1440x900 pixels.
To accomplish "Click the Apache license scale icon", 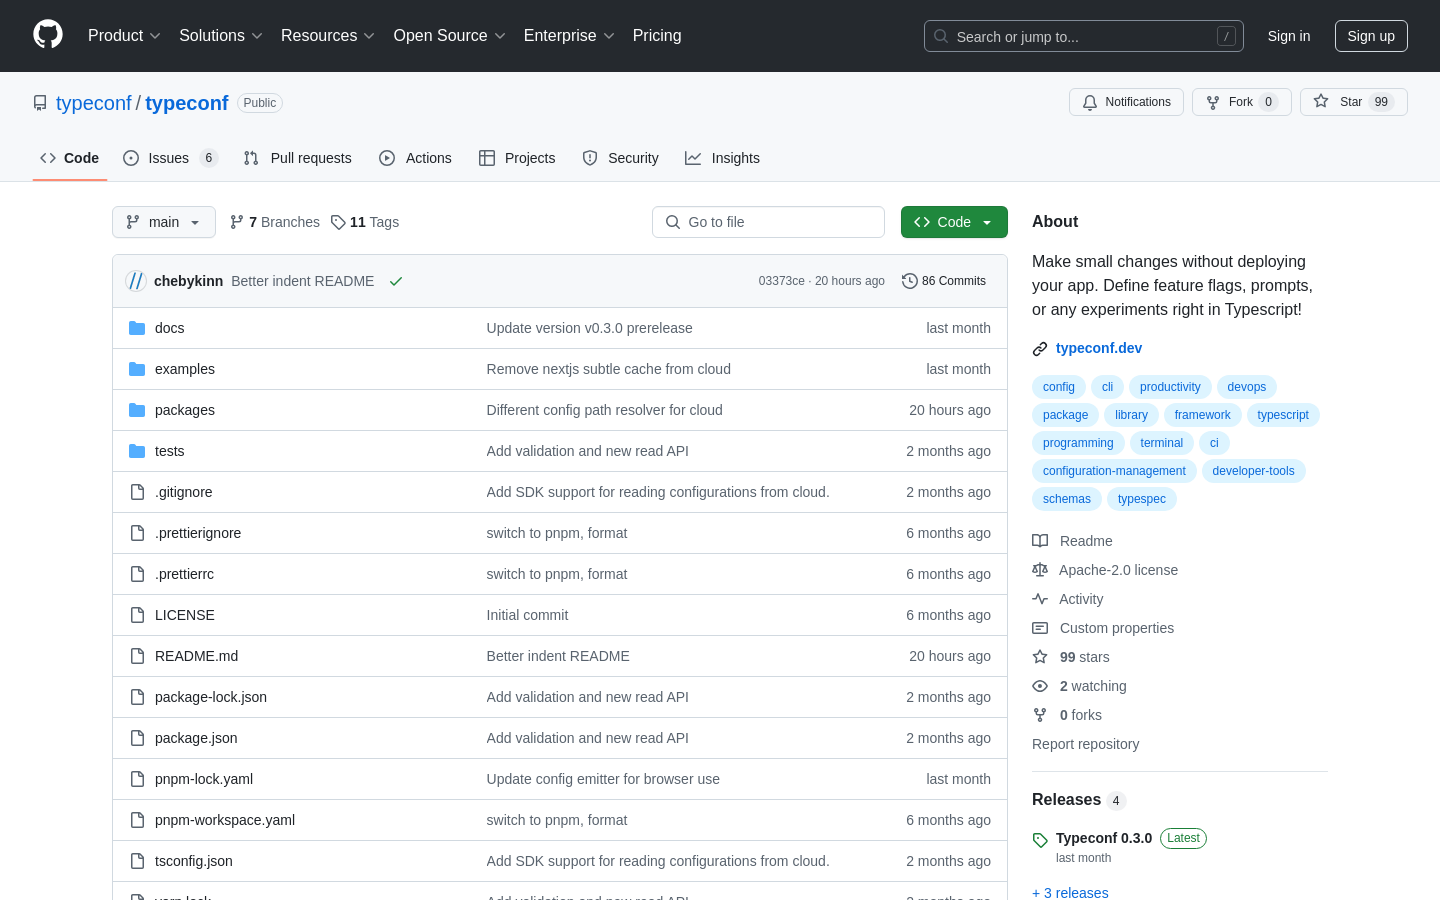I will 1040,570.
